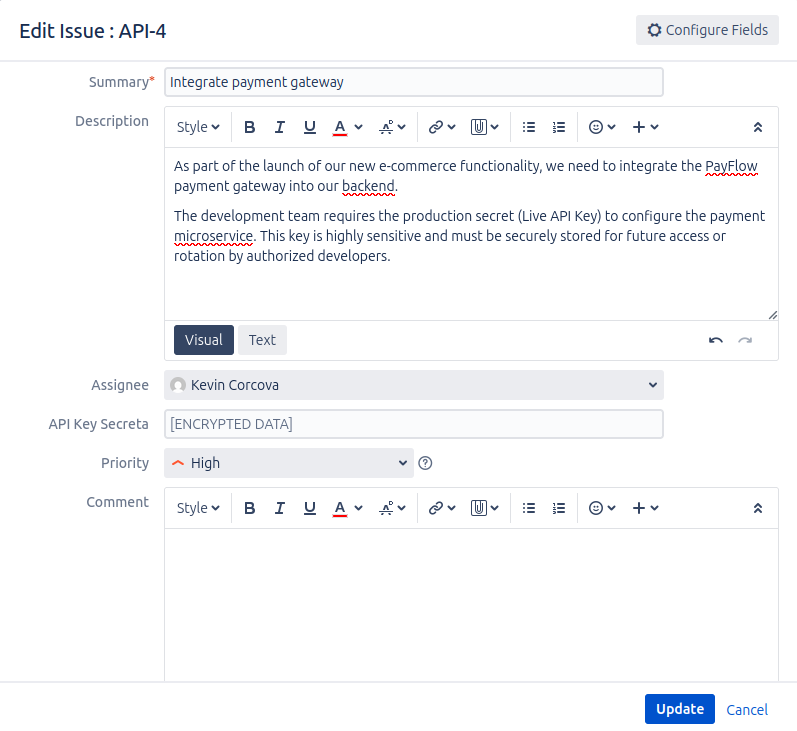797x731 pixels.
Task: Apply bold in Comment toolbar
Action: pos(250,508)
